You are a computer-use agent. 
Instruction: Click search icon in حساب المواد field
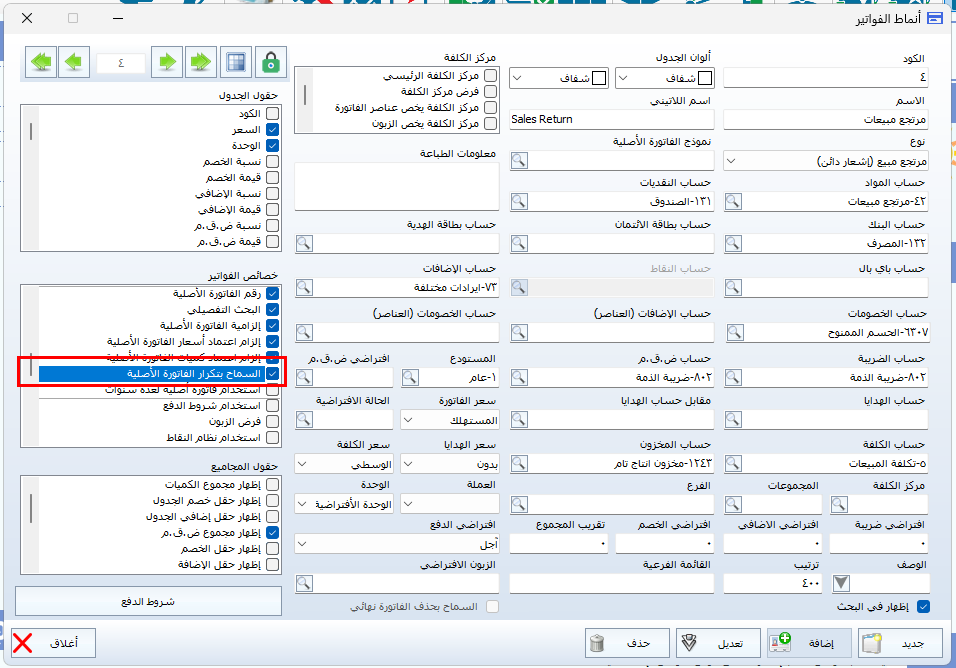coord(734,201)
